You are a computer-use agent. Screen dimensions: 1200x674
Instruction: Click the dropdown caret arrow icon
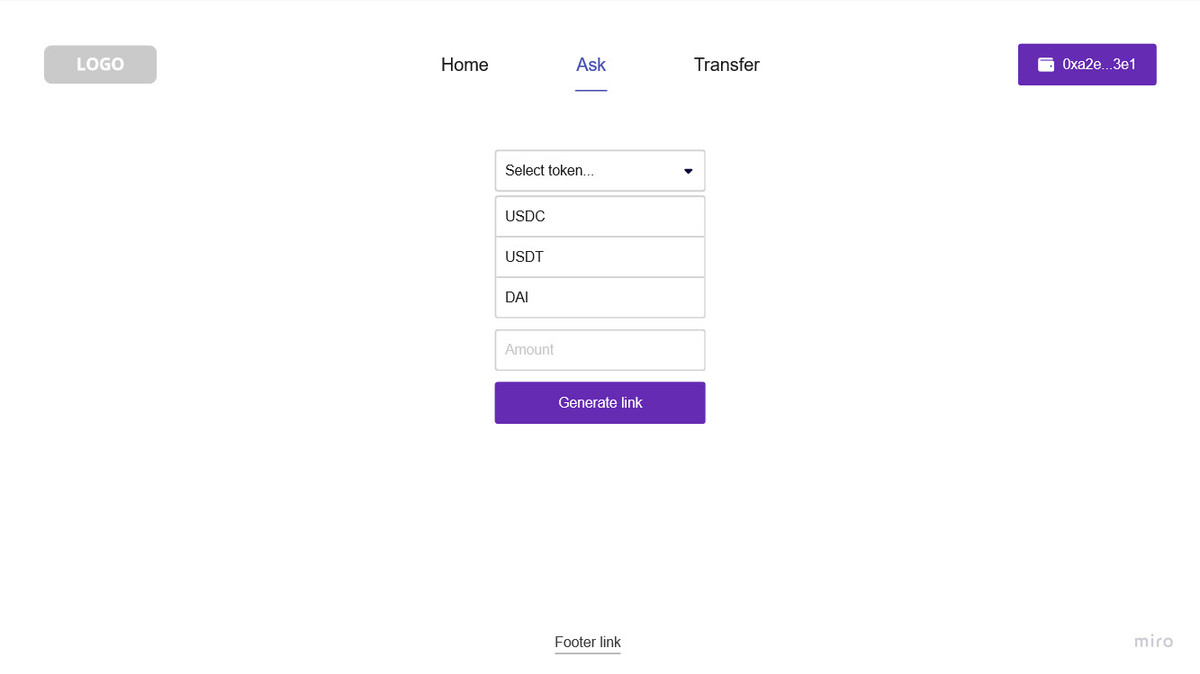(688, 171)
